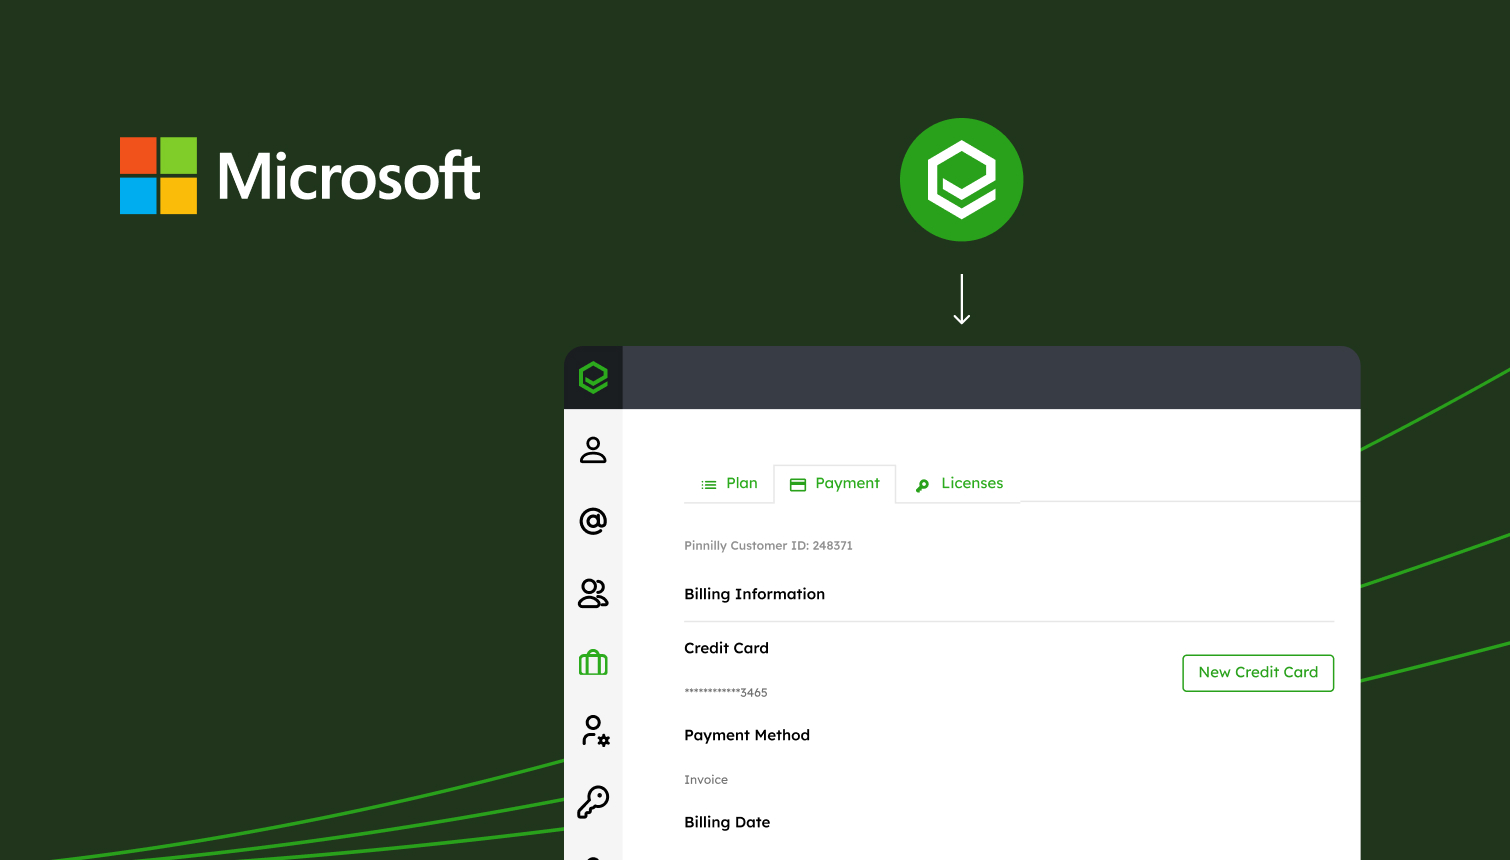Select the green briefcase sidebar icon
The image size is (1510, 860).
[x=593, y=663]
